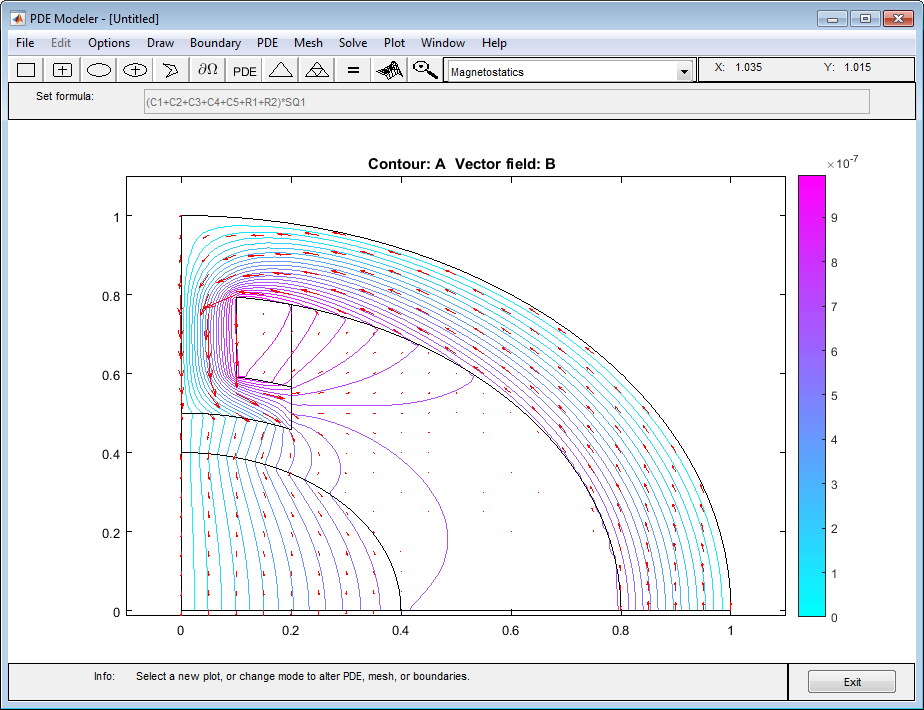Enter boundary mode via ∂Ω button

tap(207, 70)
